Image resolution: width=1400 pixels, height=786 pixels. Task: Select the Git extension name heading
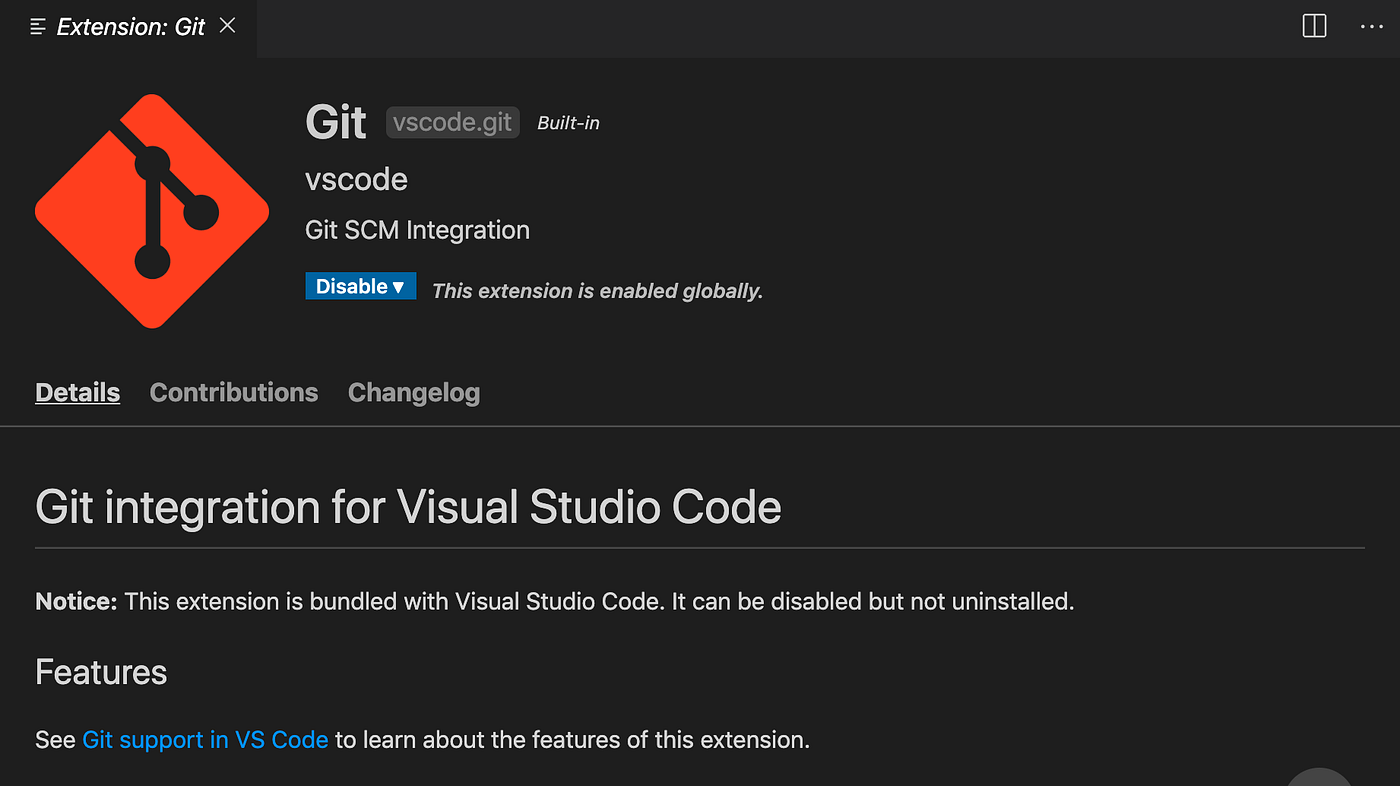[336, 121]
